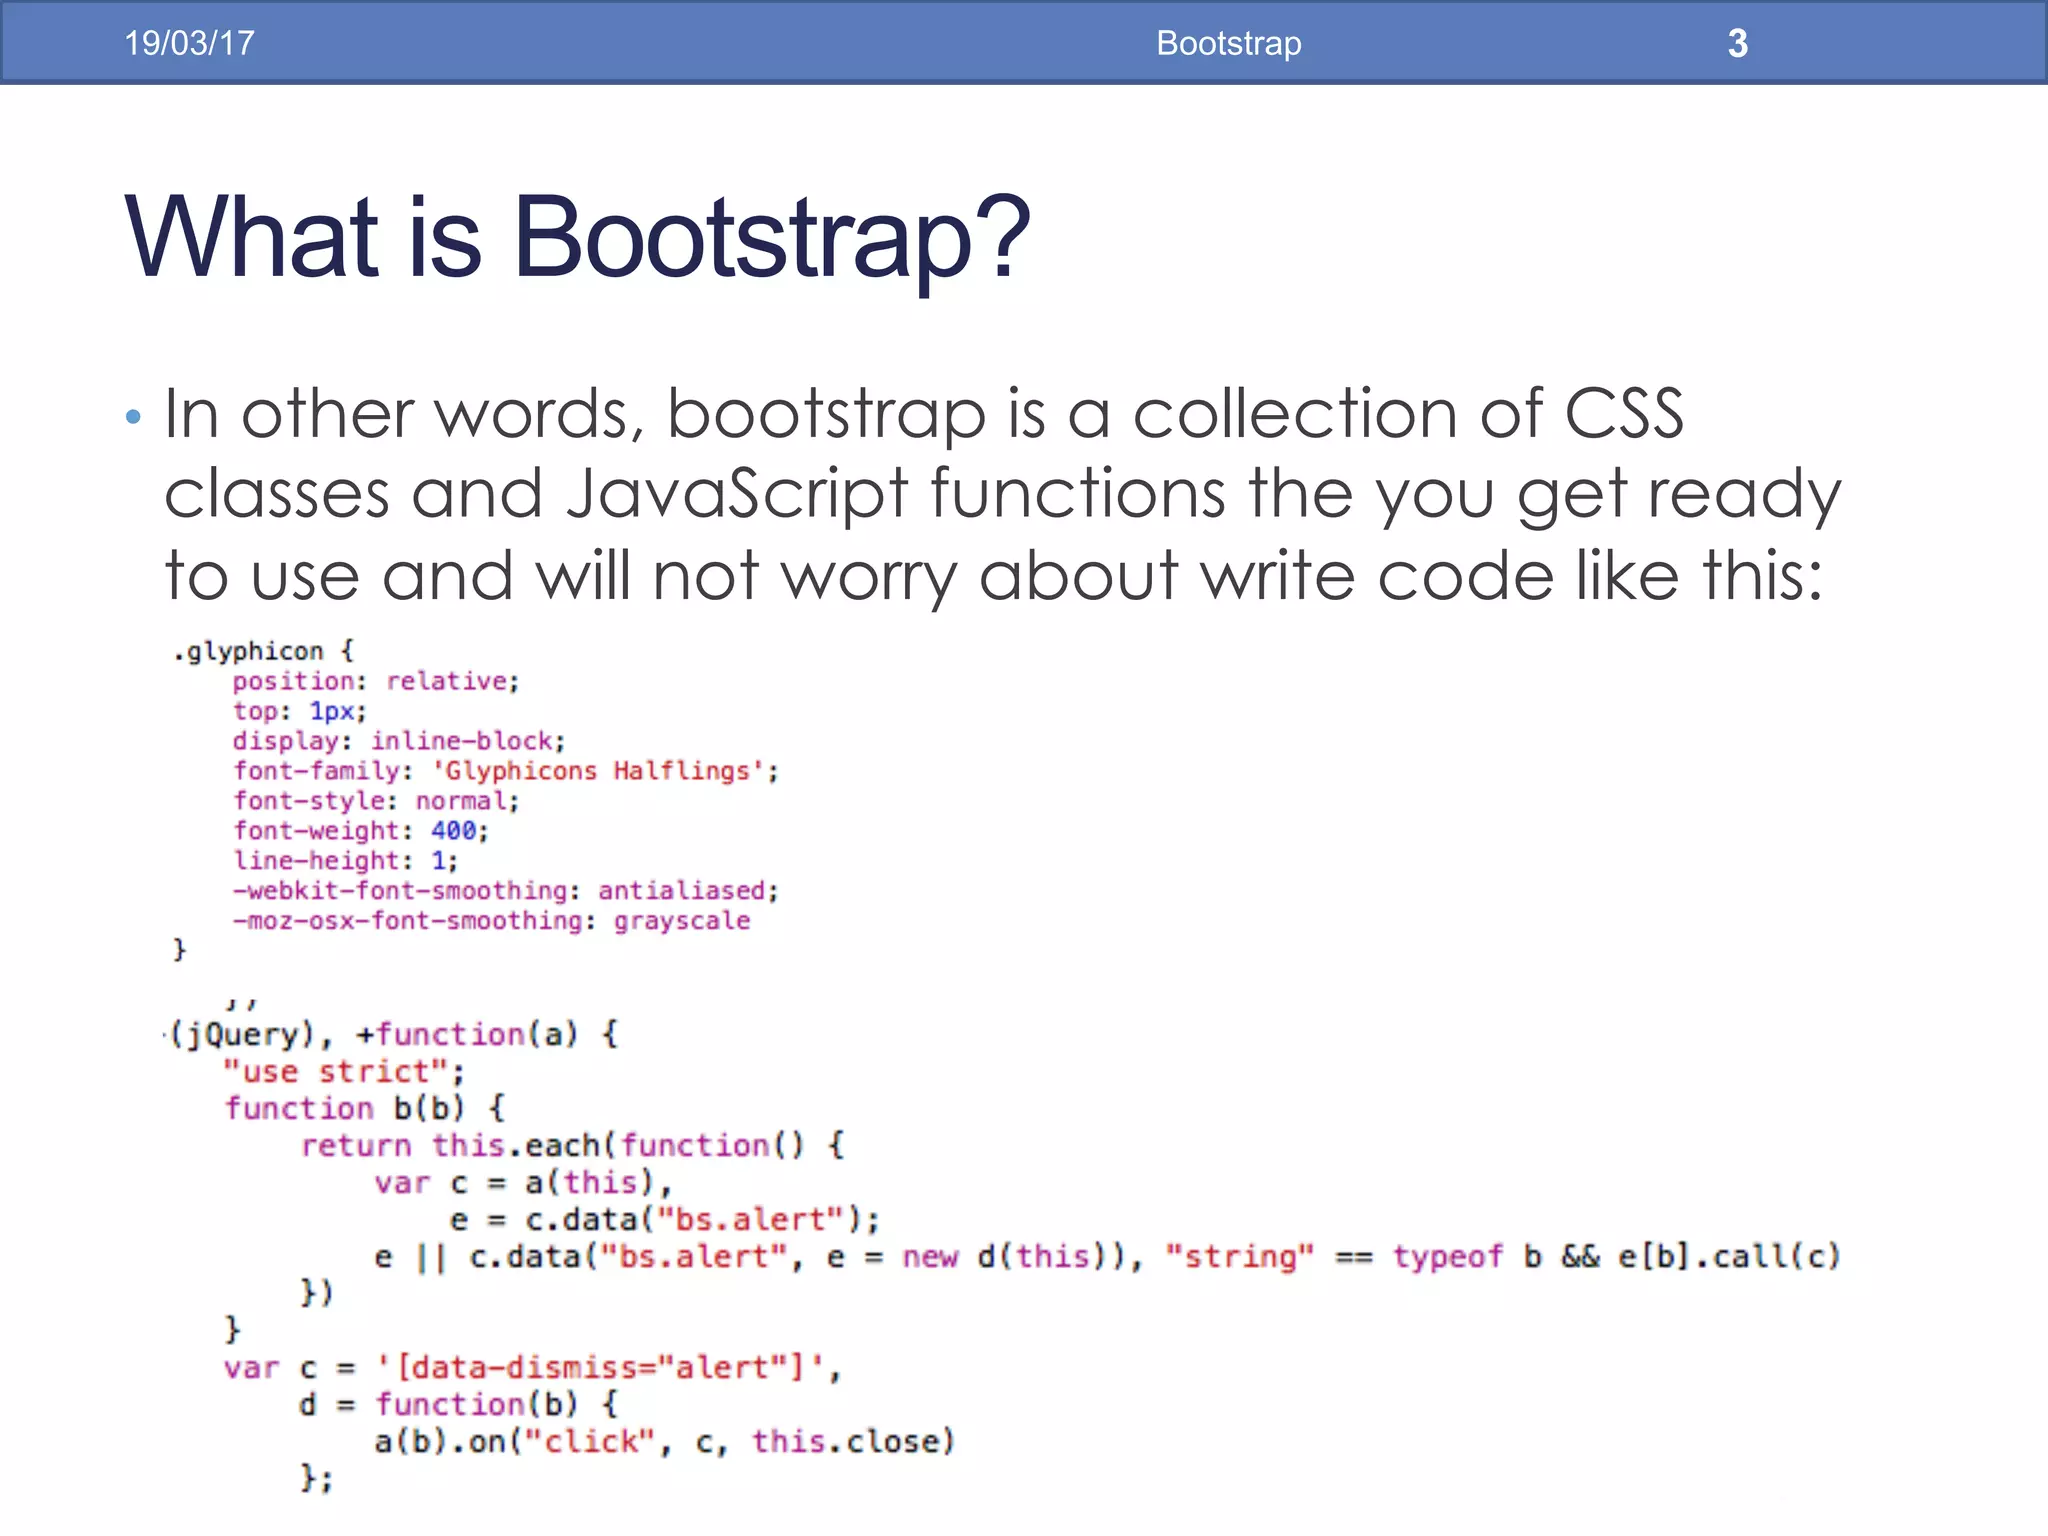Image resolution: width=2048 pixels, height=1536 pixels.
Task: Click the font-family 'Glyphicons Halflings' line
Action: point(505,771)
